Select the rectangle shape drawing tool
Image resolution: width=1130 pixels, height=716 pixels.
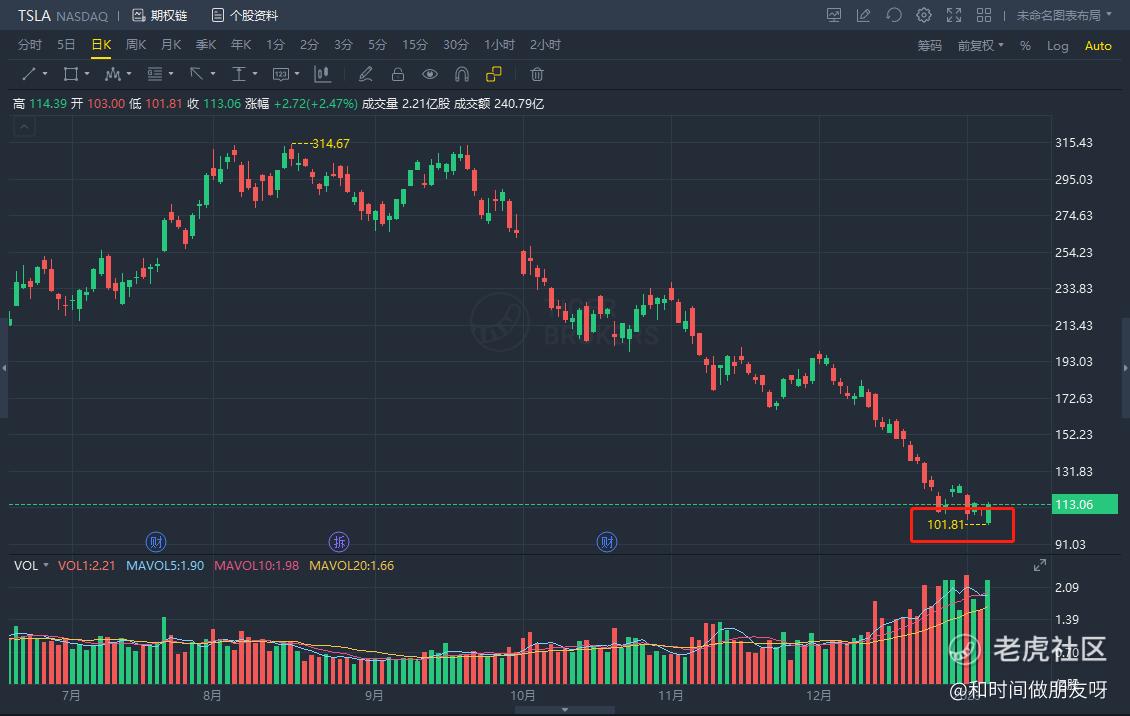tap(71, 74)
